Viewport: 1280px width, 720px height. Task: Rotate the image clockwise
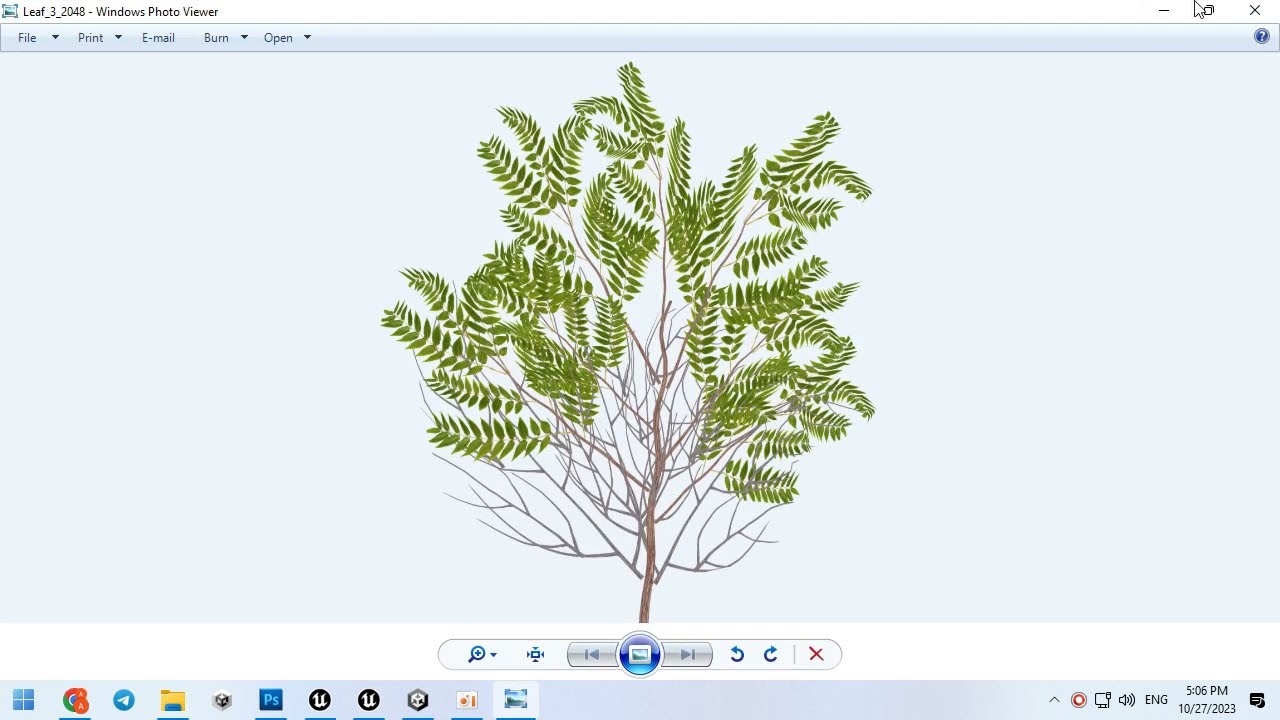coord(770,654)
